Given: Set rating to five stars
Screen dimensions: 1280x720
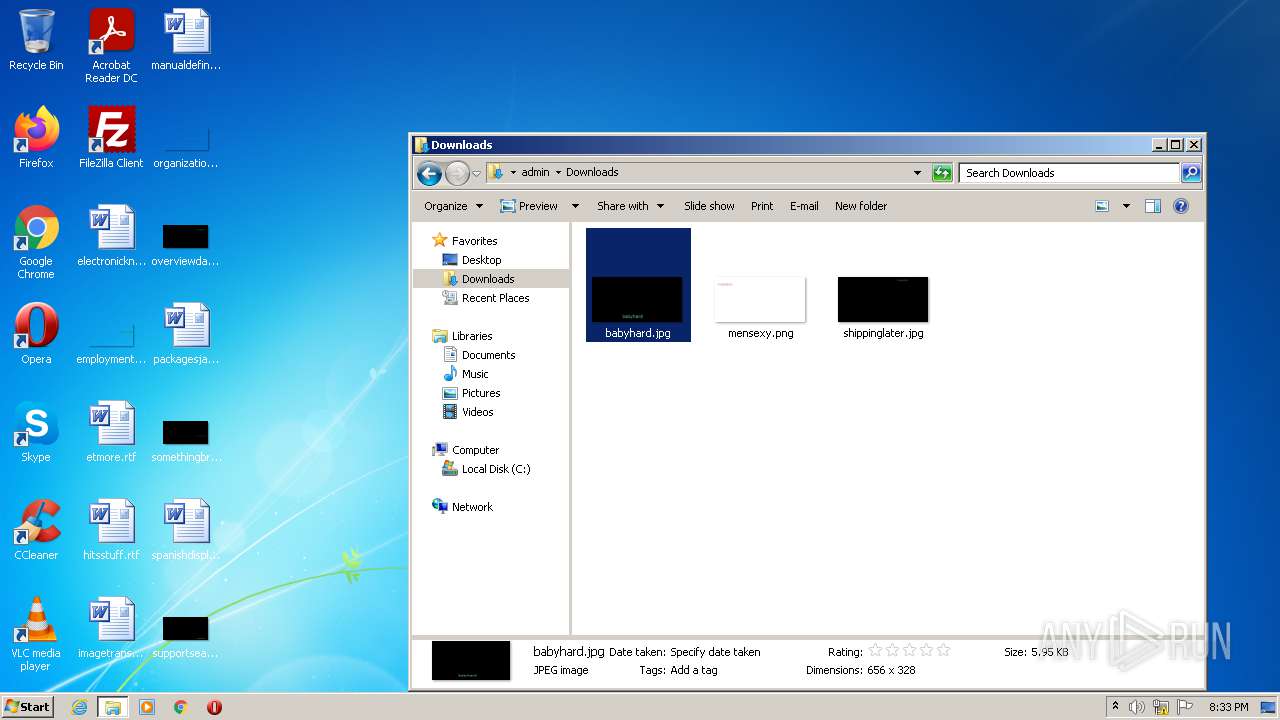Looking at the screenshot, I should [943, 651].
